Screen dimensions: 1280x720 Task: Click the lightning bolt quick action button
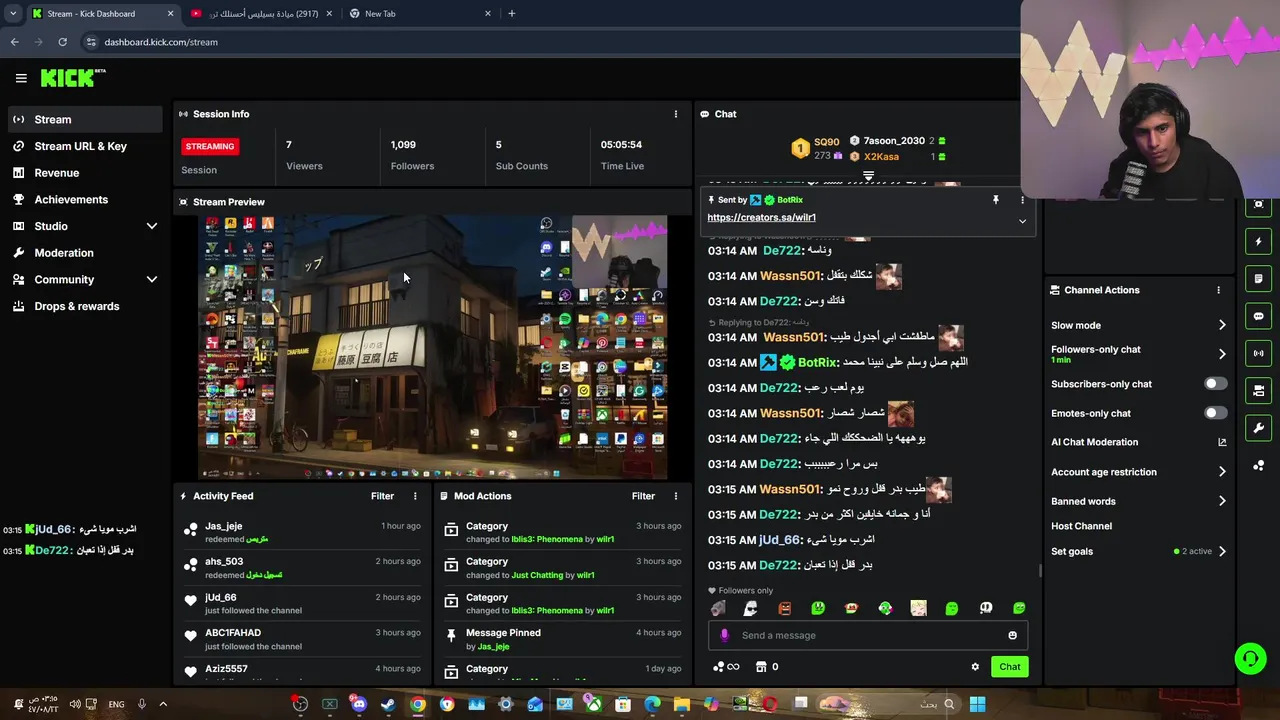coord(1259,241)
